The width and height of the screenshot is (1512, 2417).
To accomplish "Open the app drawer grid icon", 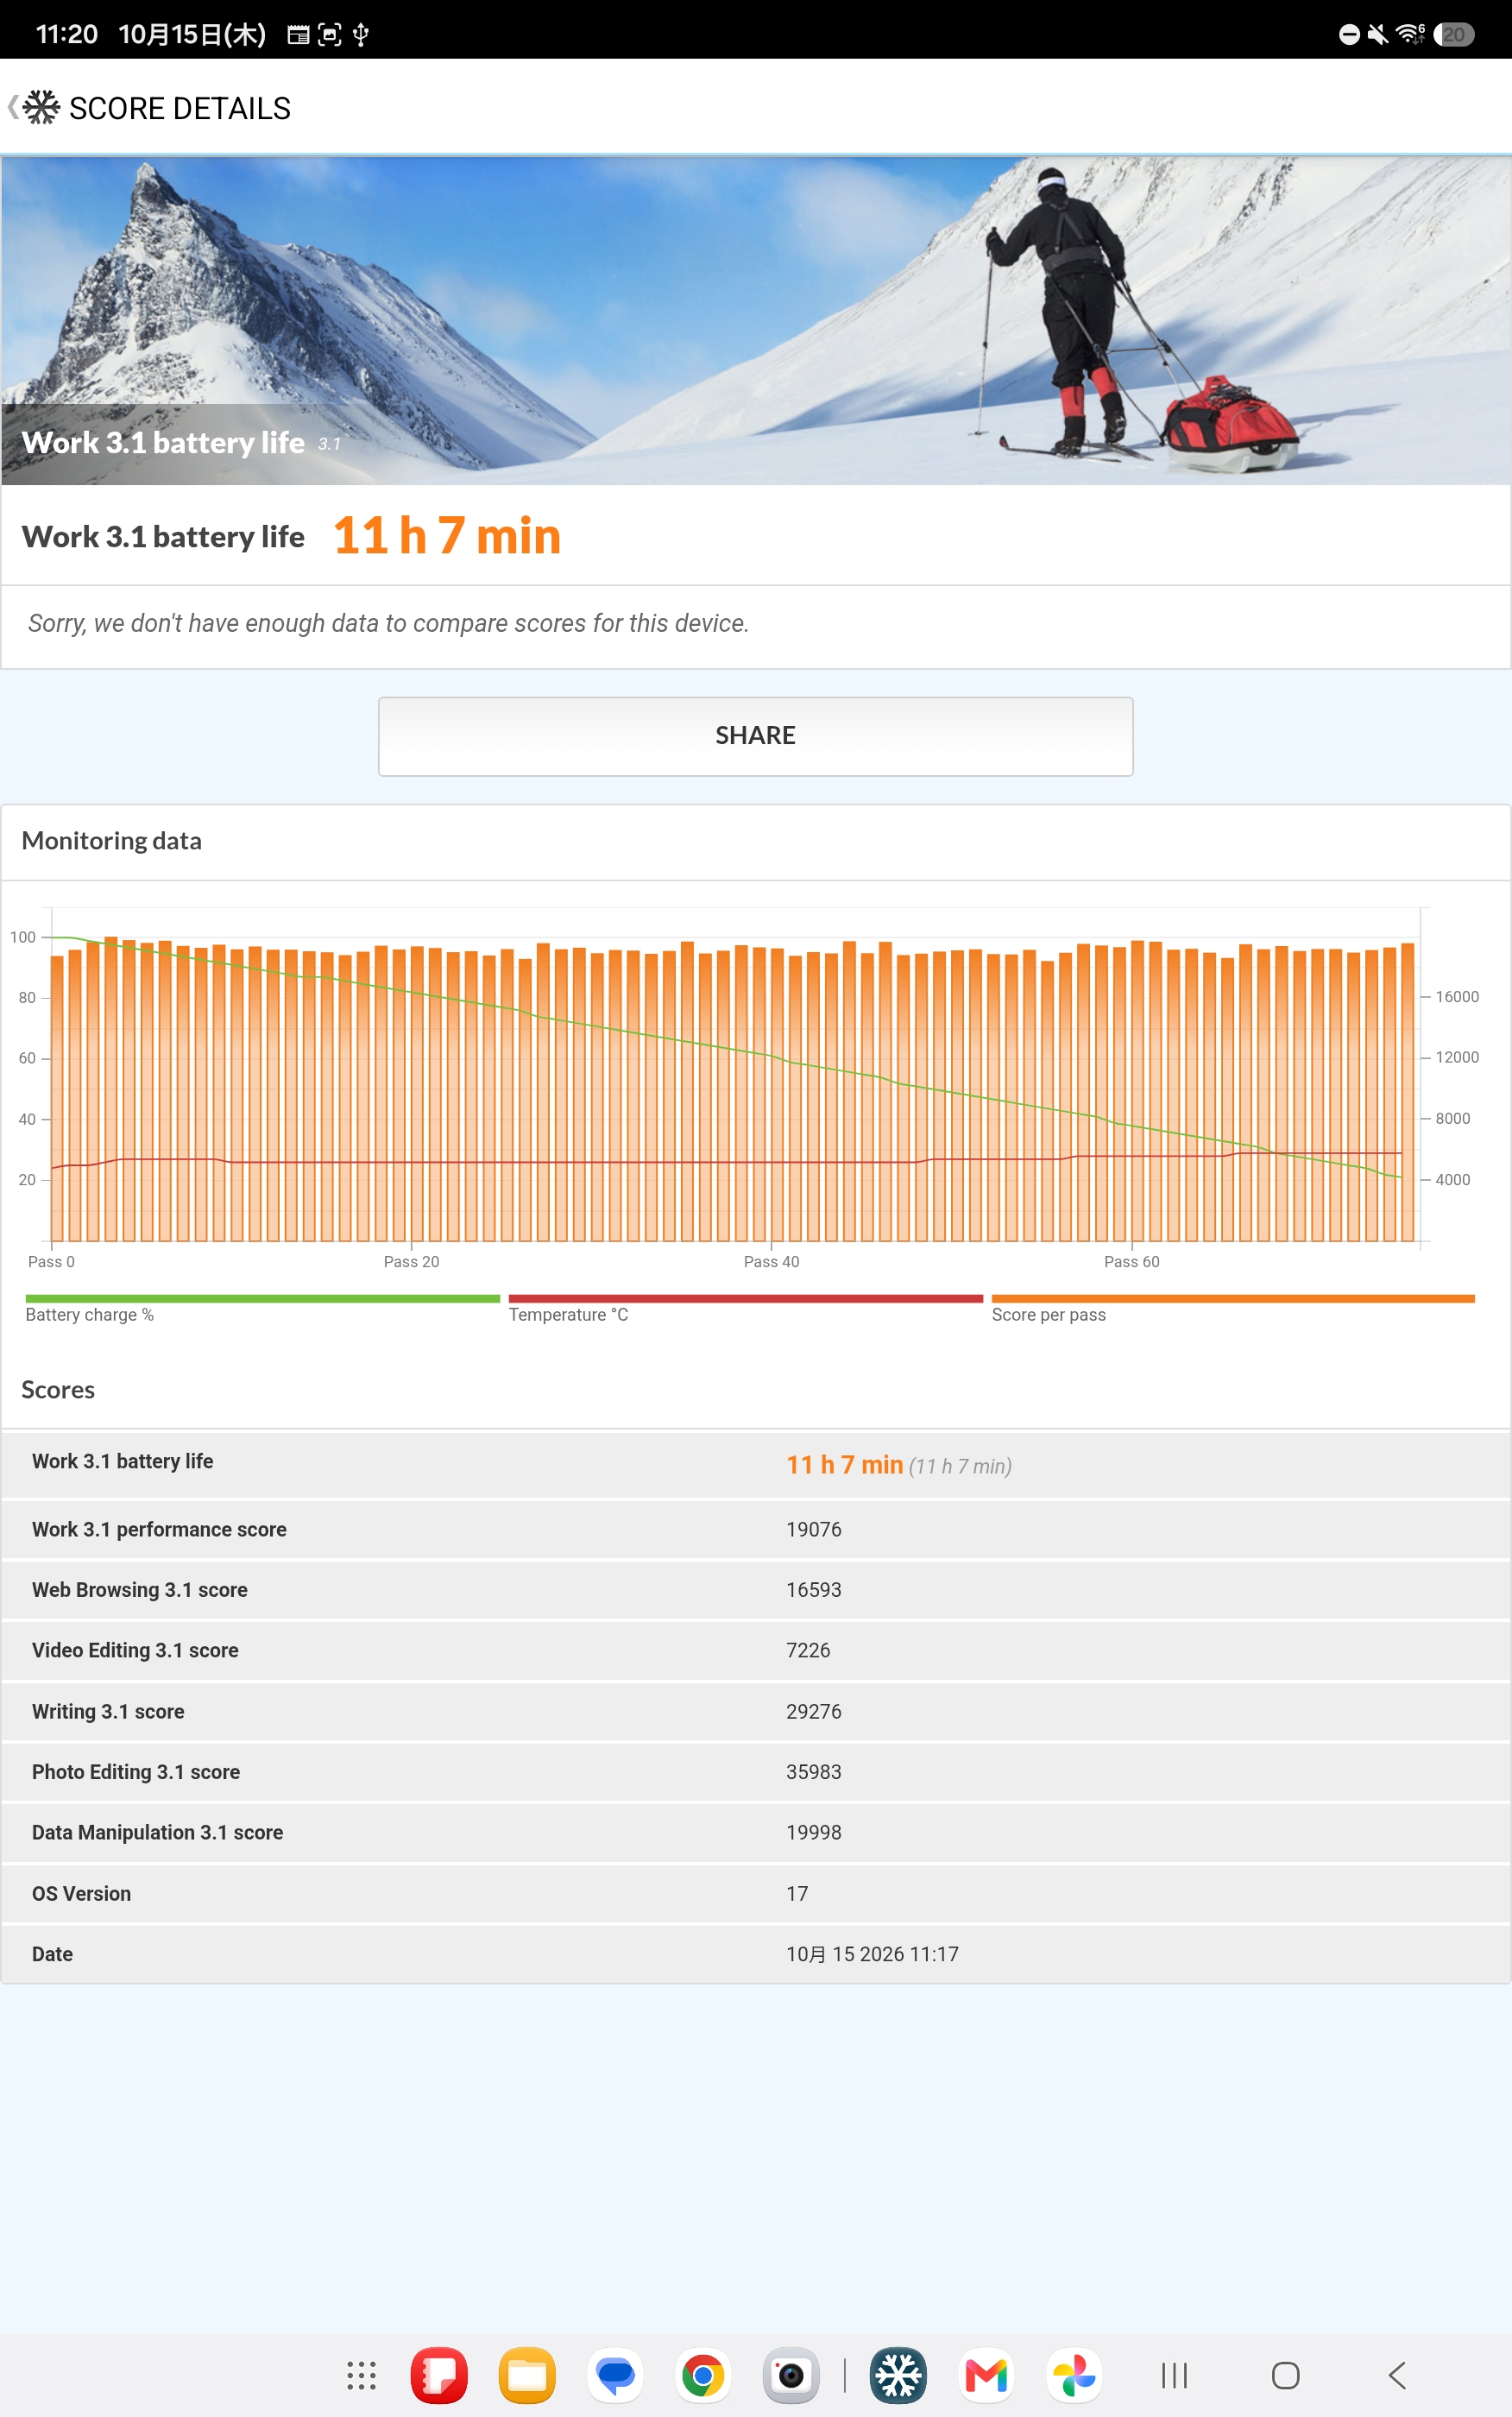I will tap(361, 2375).
